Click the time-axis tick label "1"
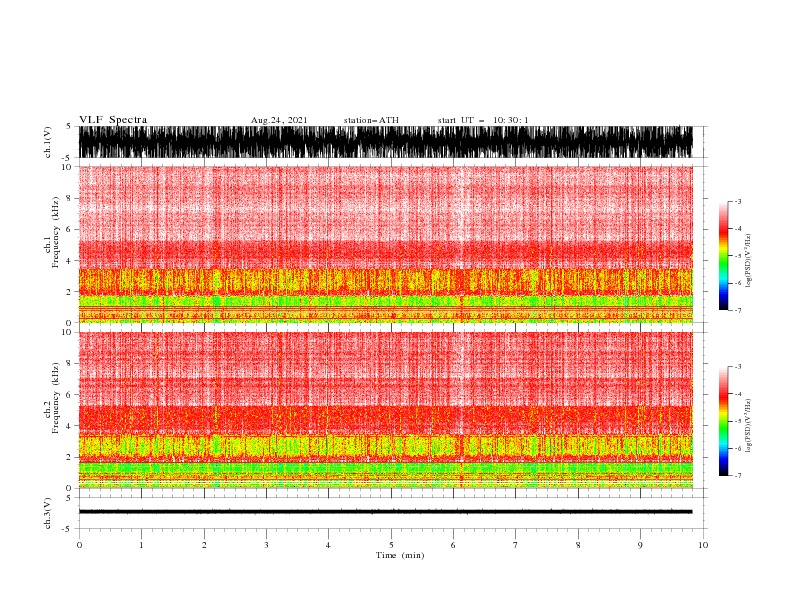Image resolution: width=792 pixels, height=612 pixels. pos(141,545)
